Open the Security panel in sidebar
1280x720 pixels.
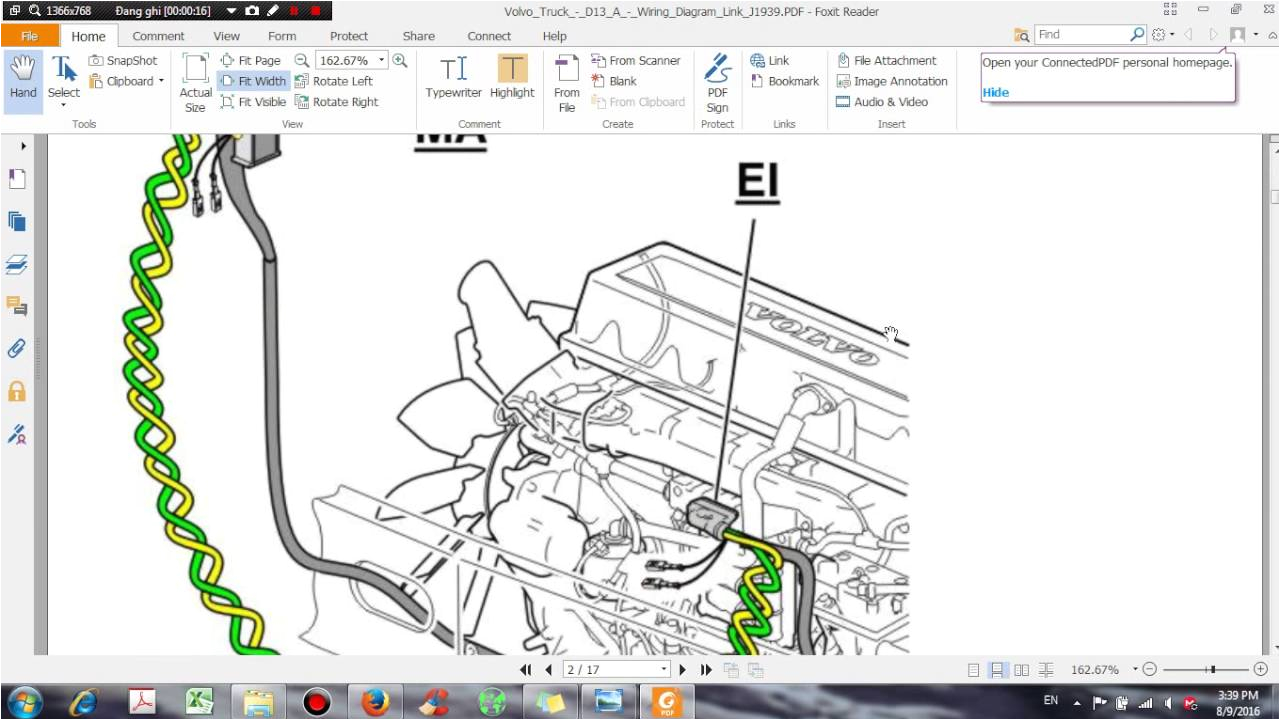pyautogui.click(x=17, y=391)
